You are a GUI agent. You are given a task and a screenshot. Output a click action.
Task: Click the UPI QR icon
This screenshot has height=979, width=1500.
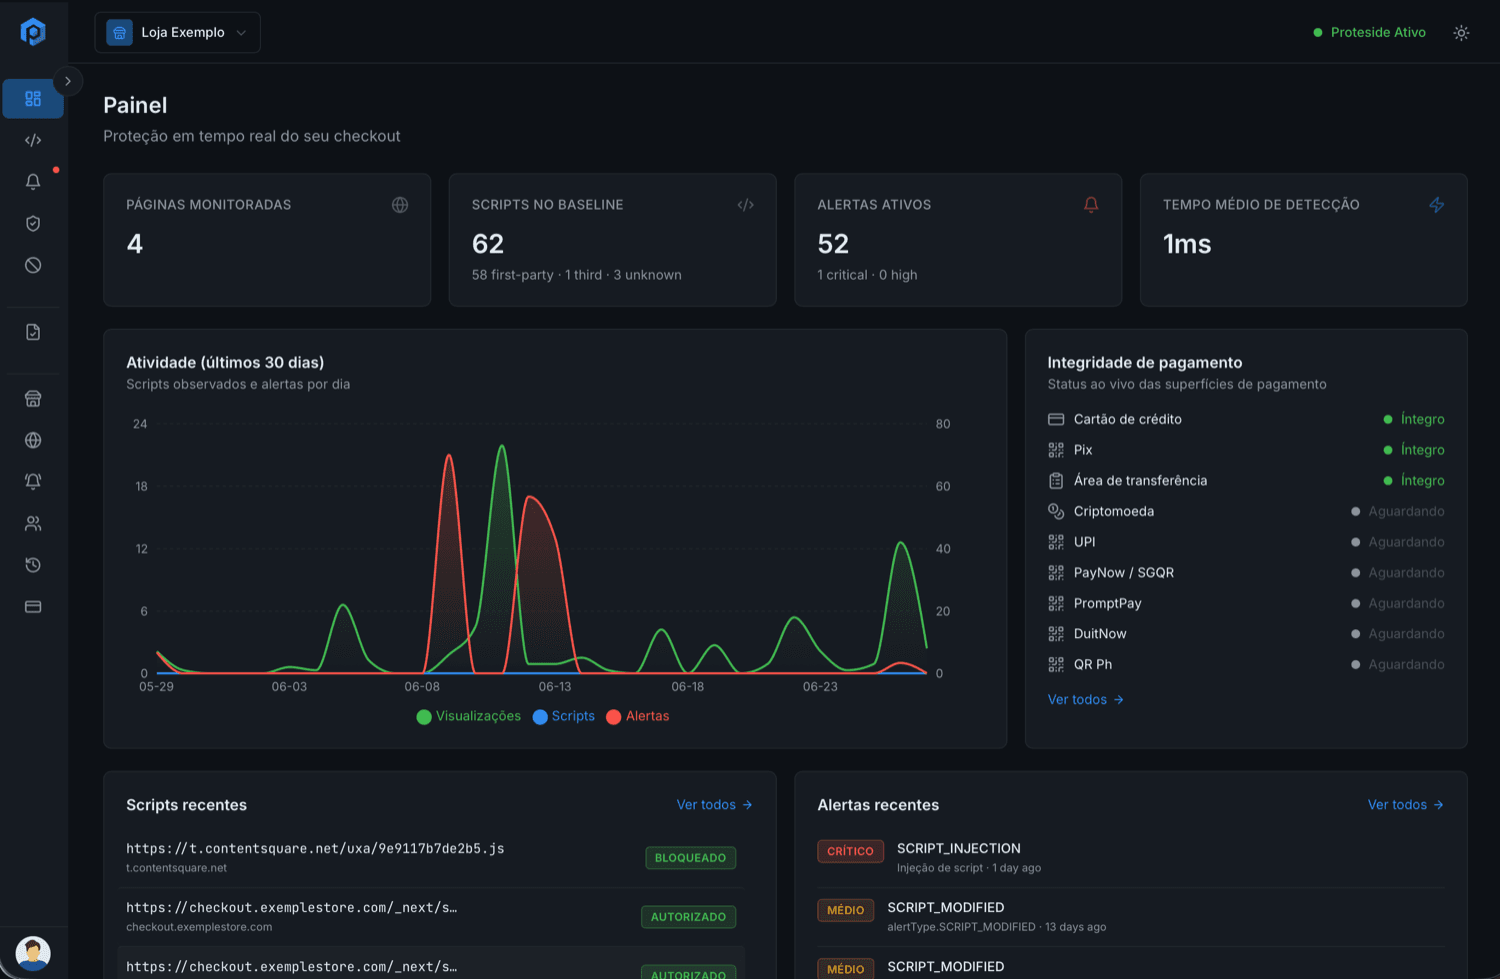pyautogui.click(x=1056, y=542)
